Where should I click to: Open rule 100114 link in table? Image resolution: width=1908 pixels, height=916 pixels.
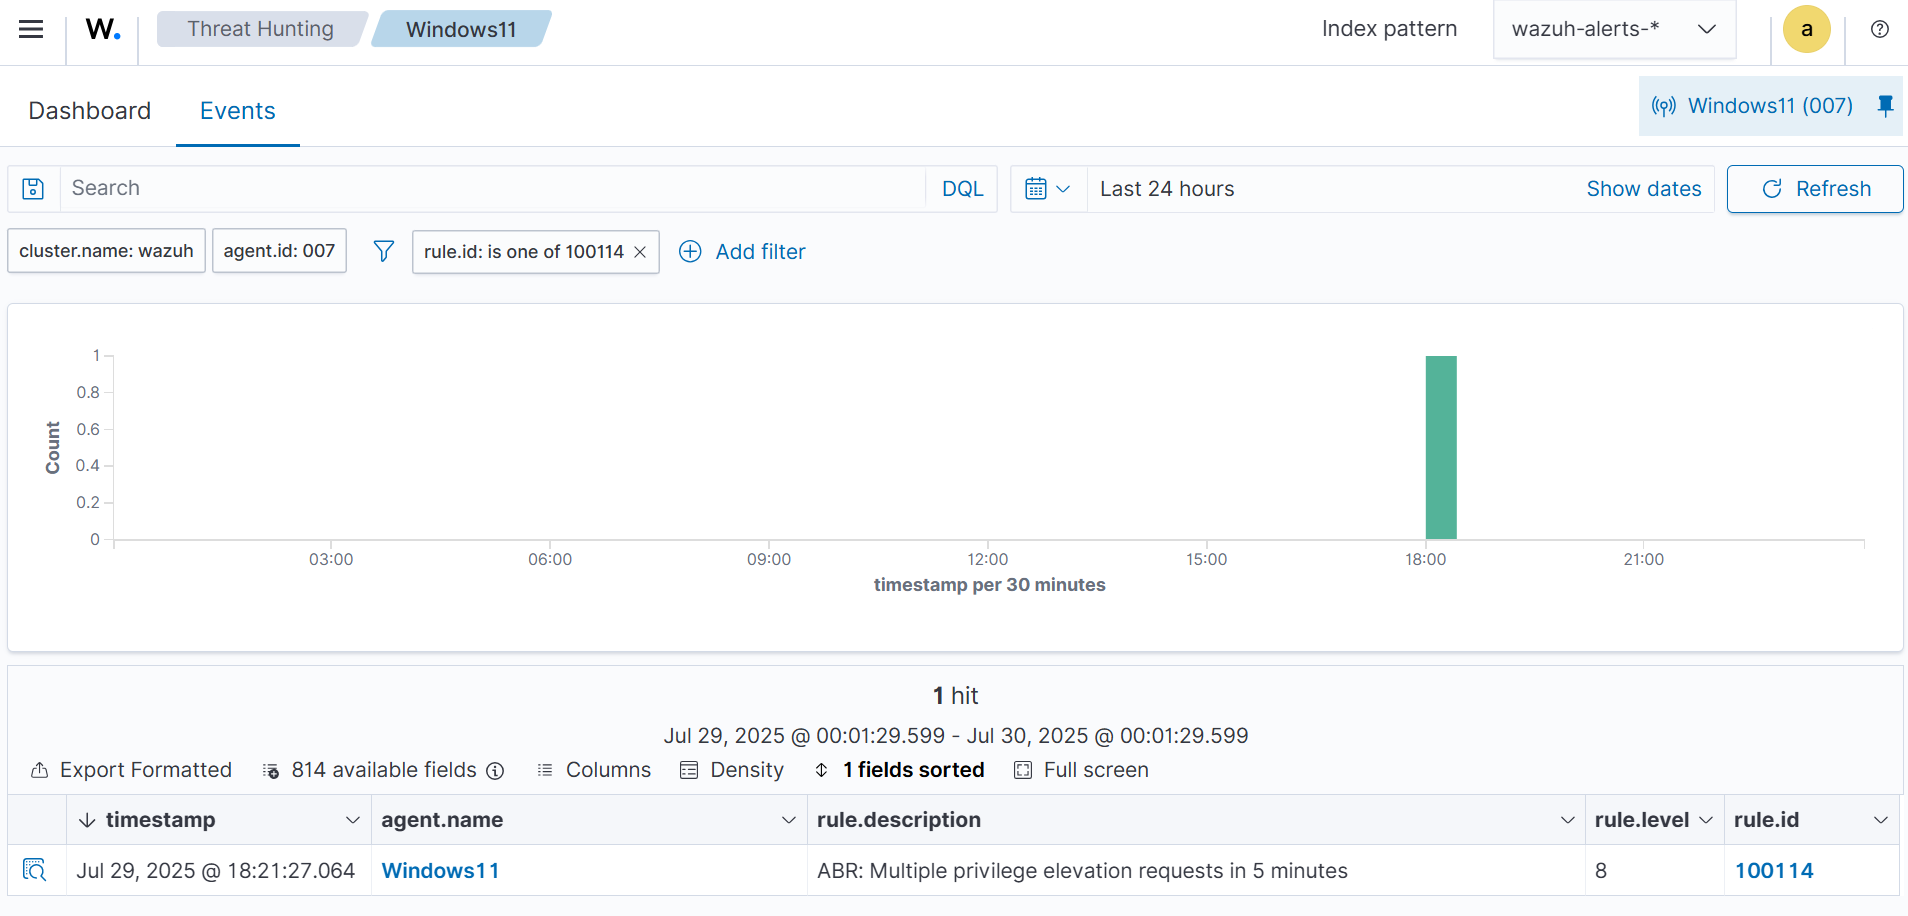click(1773, 871)
